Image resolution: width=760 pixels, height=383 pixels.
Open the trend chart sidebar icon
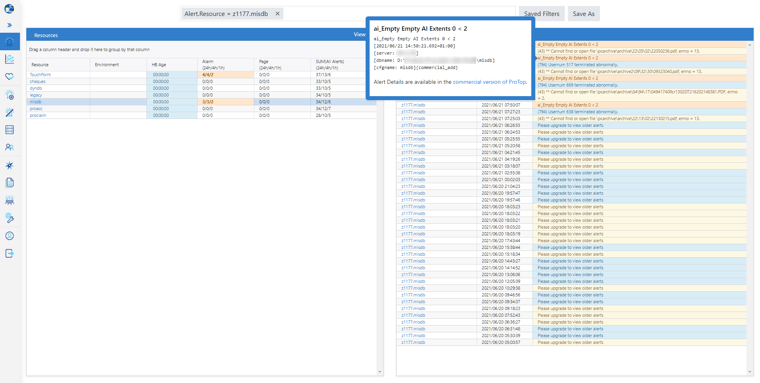(9, 59)
